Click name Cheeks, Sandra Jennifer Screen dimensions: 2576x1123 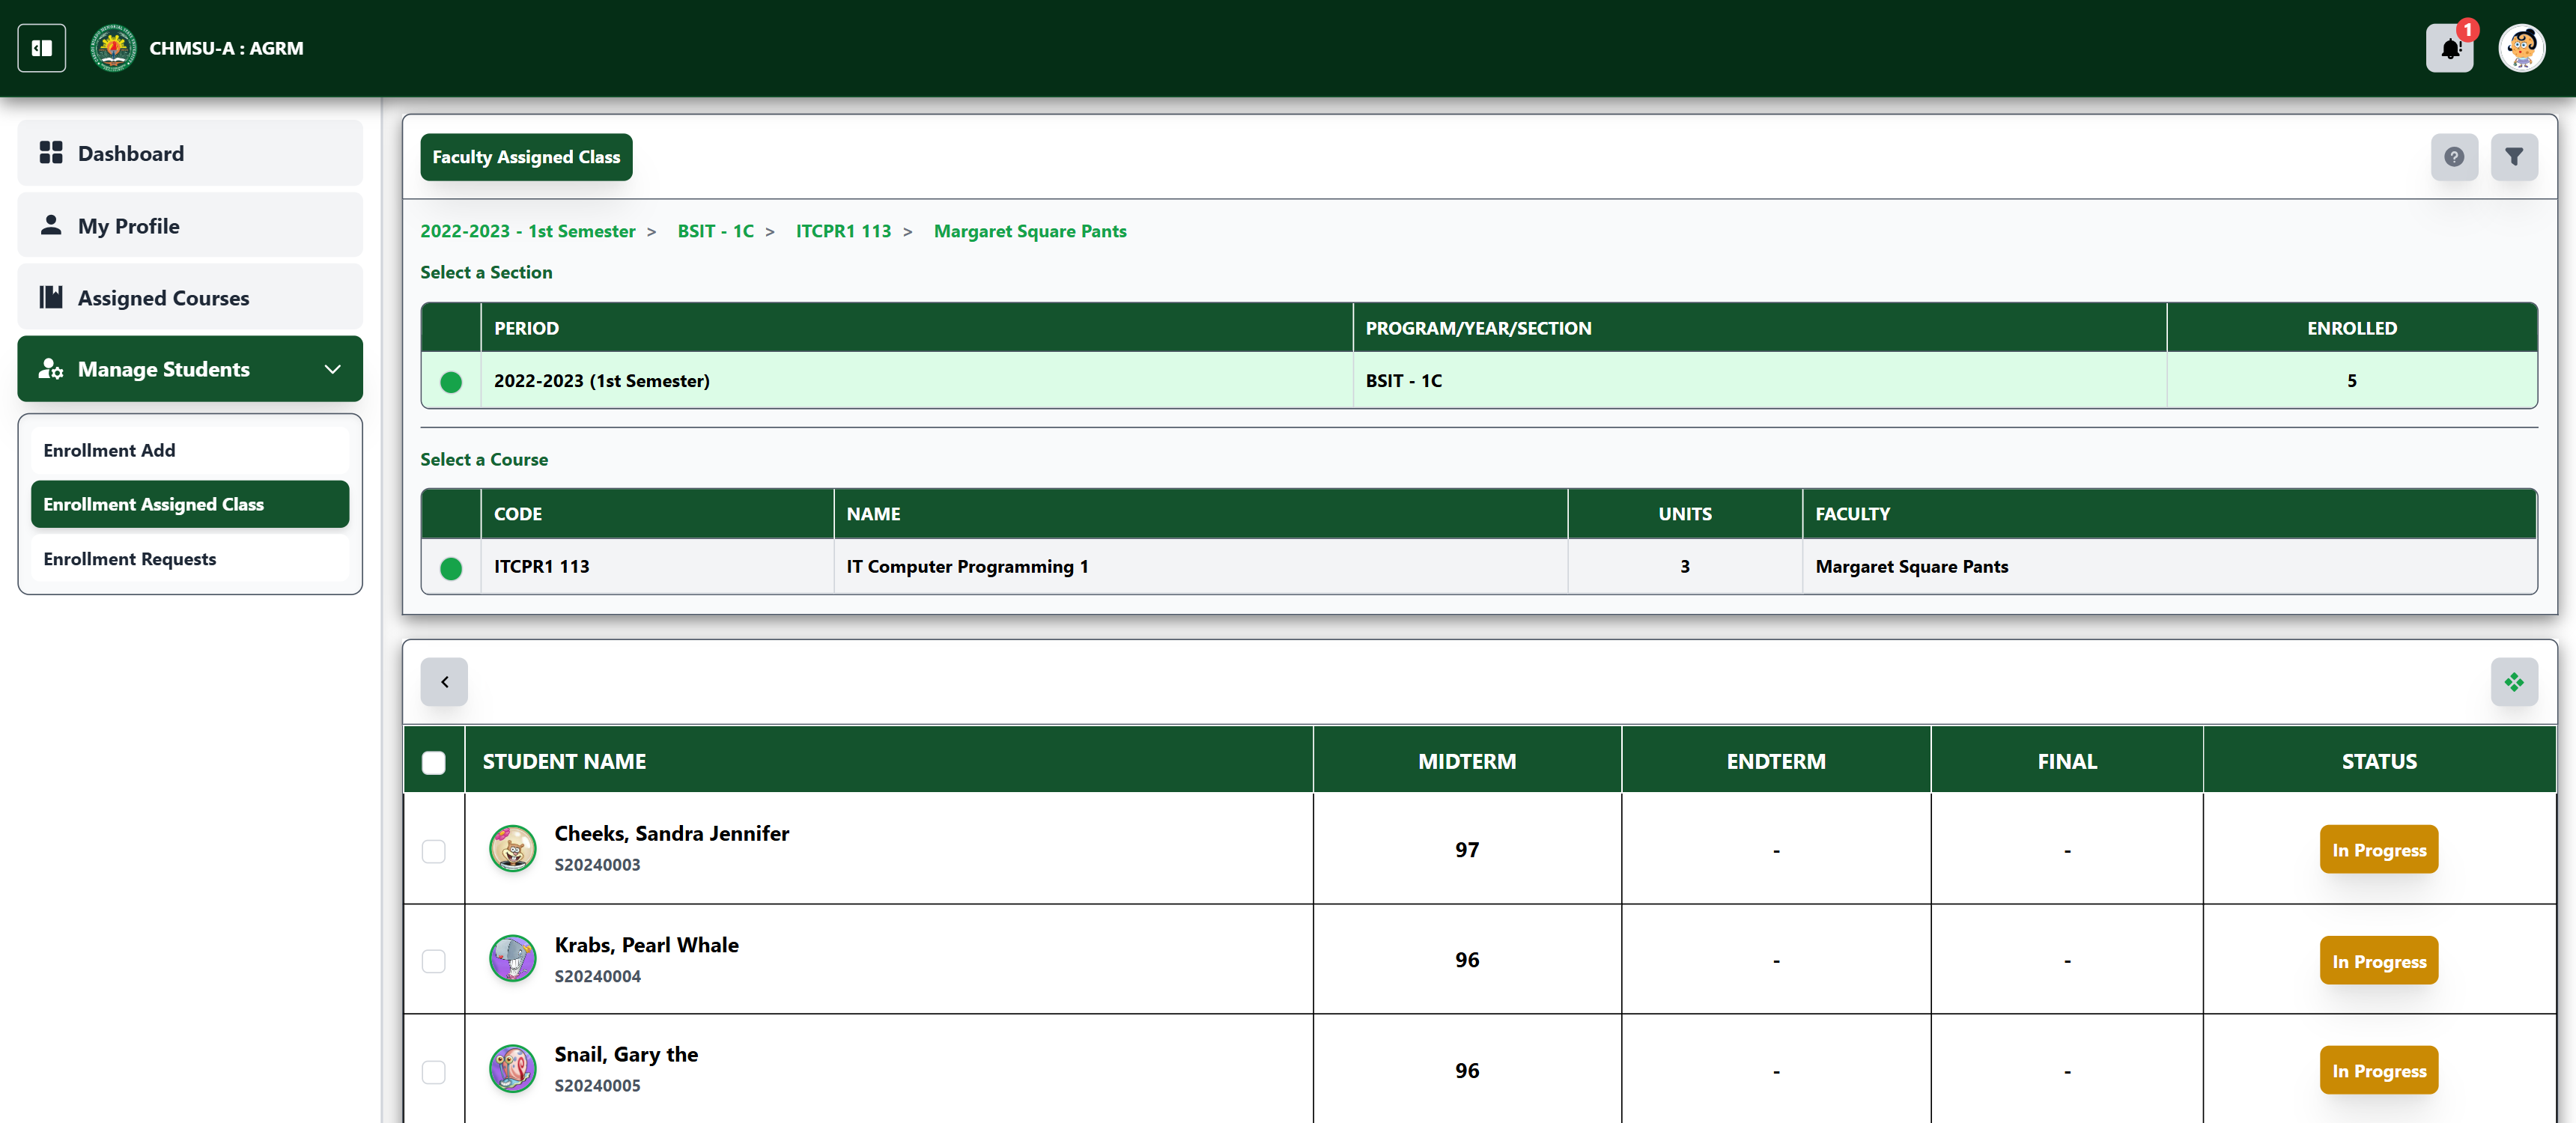click(672, 834)
